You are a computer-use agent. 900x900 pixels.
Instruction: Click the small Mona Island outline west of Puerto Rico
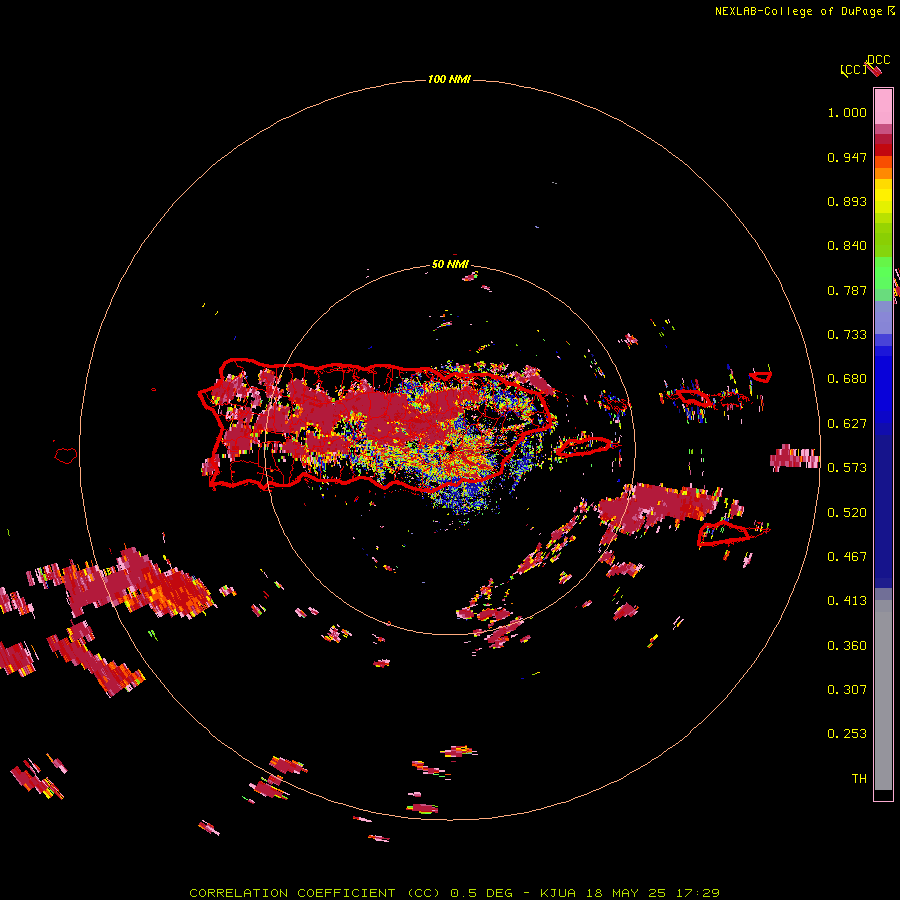point(66,456)
